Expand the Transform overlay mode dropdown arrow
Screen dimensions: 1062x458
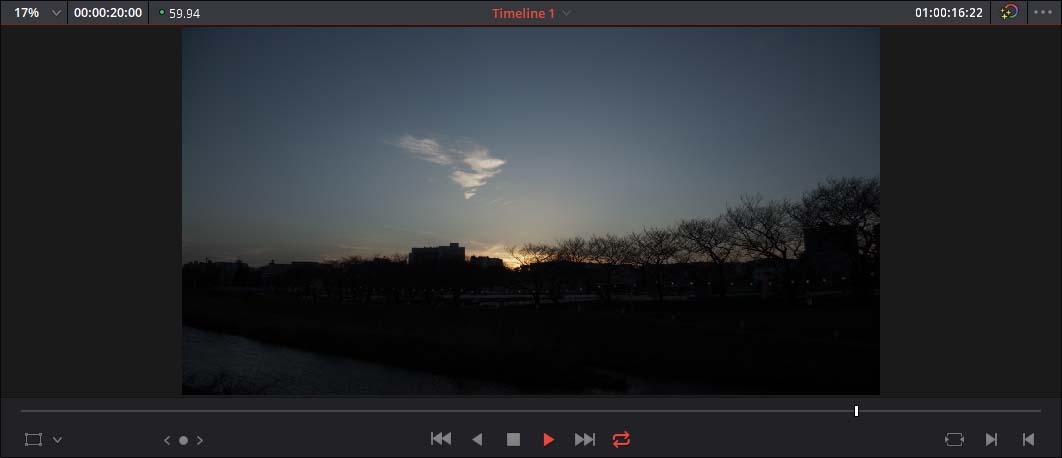pyautogui.click(x=58, y=440)
